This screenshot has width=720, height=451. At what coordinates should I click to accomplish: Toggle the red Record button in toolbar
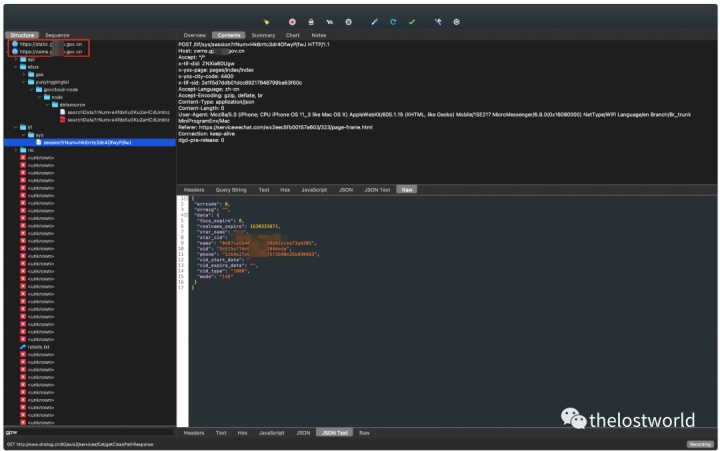click(292, 22)
